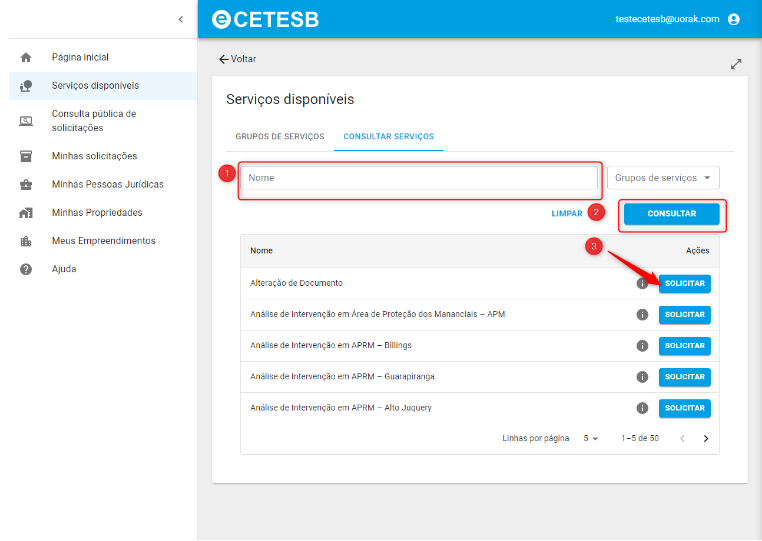Screen dimensions: 762x541
Task: Focus the Nome search field
Action: (420, 178)
